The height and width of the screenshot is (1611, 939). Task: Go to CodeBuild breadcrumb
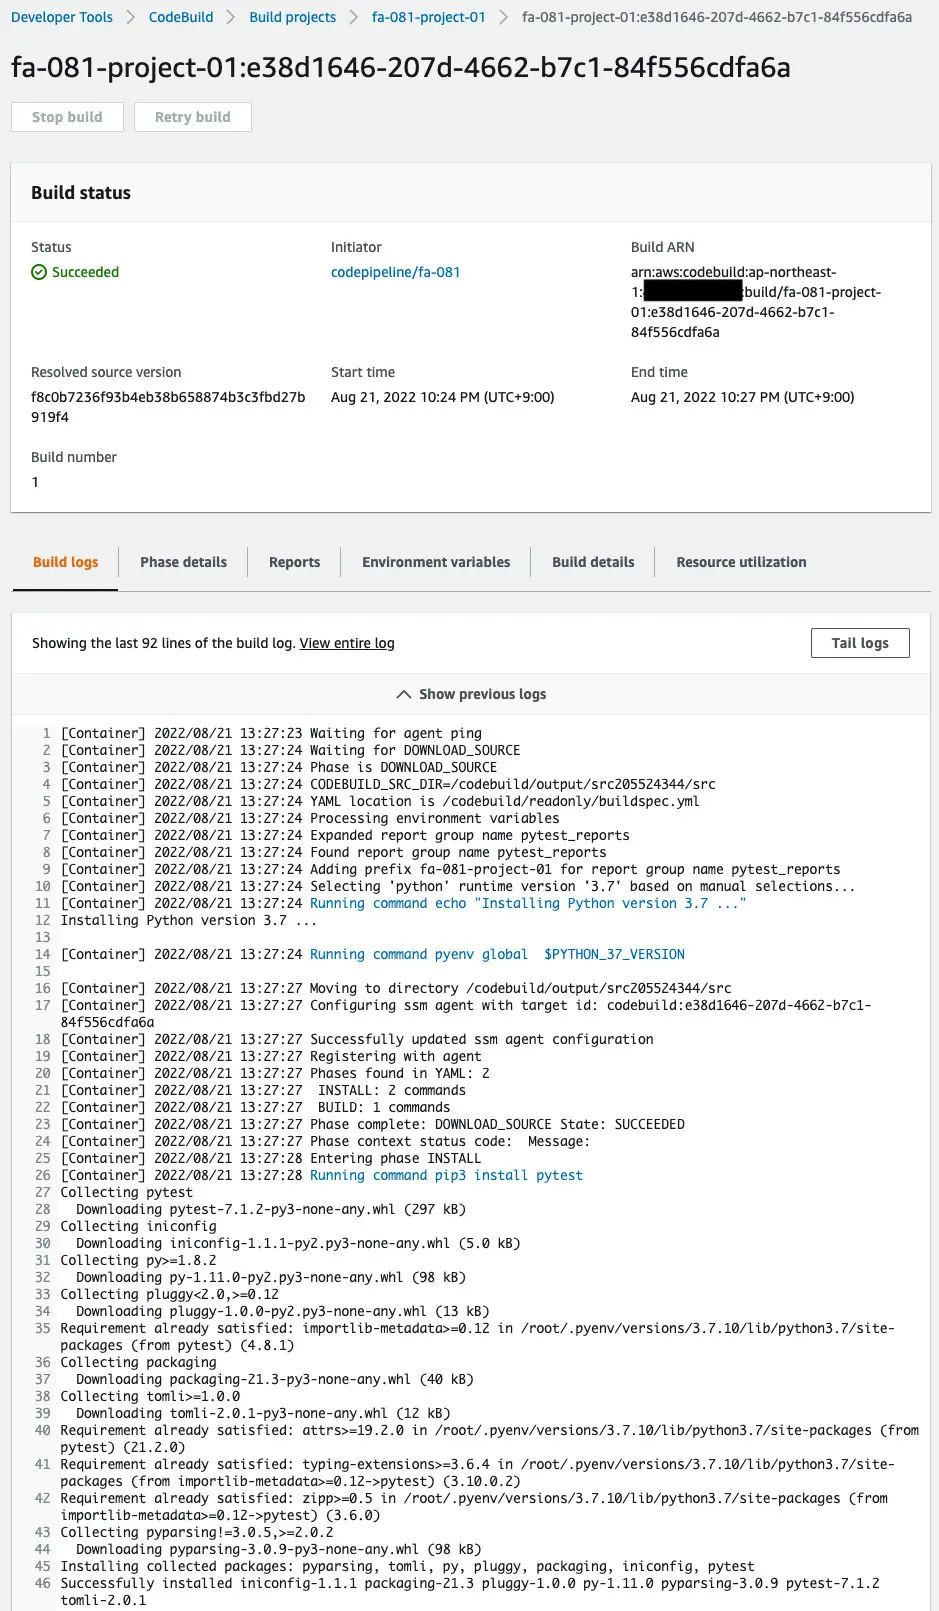pyautogui.click(x=181, y=17)
